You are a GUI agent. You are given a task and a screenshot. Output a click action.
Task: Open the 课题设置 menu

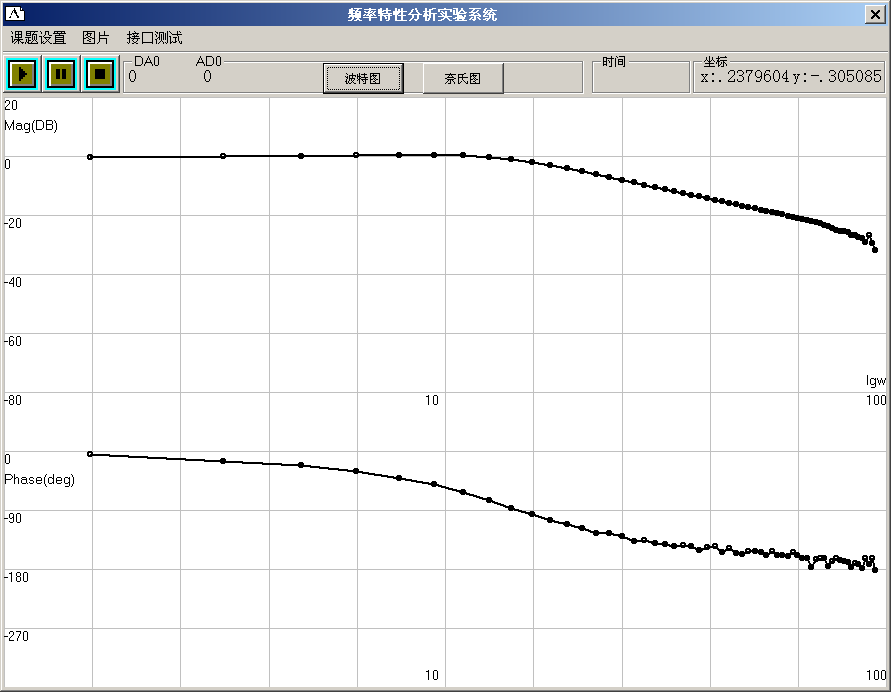pyautogui.click(x=38, y=38)
